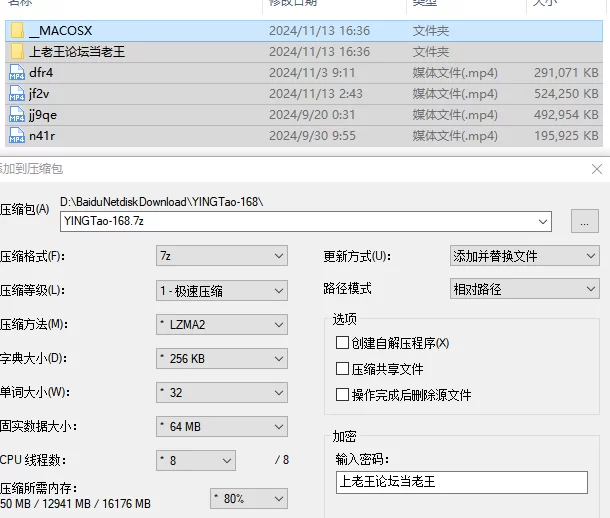
Task: Click the n41r MP4 file icon
Action: click(x=17, y=136)
